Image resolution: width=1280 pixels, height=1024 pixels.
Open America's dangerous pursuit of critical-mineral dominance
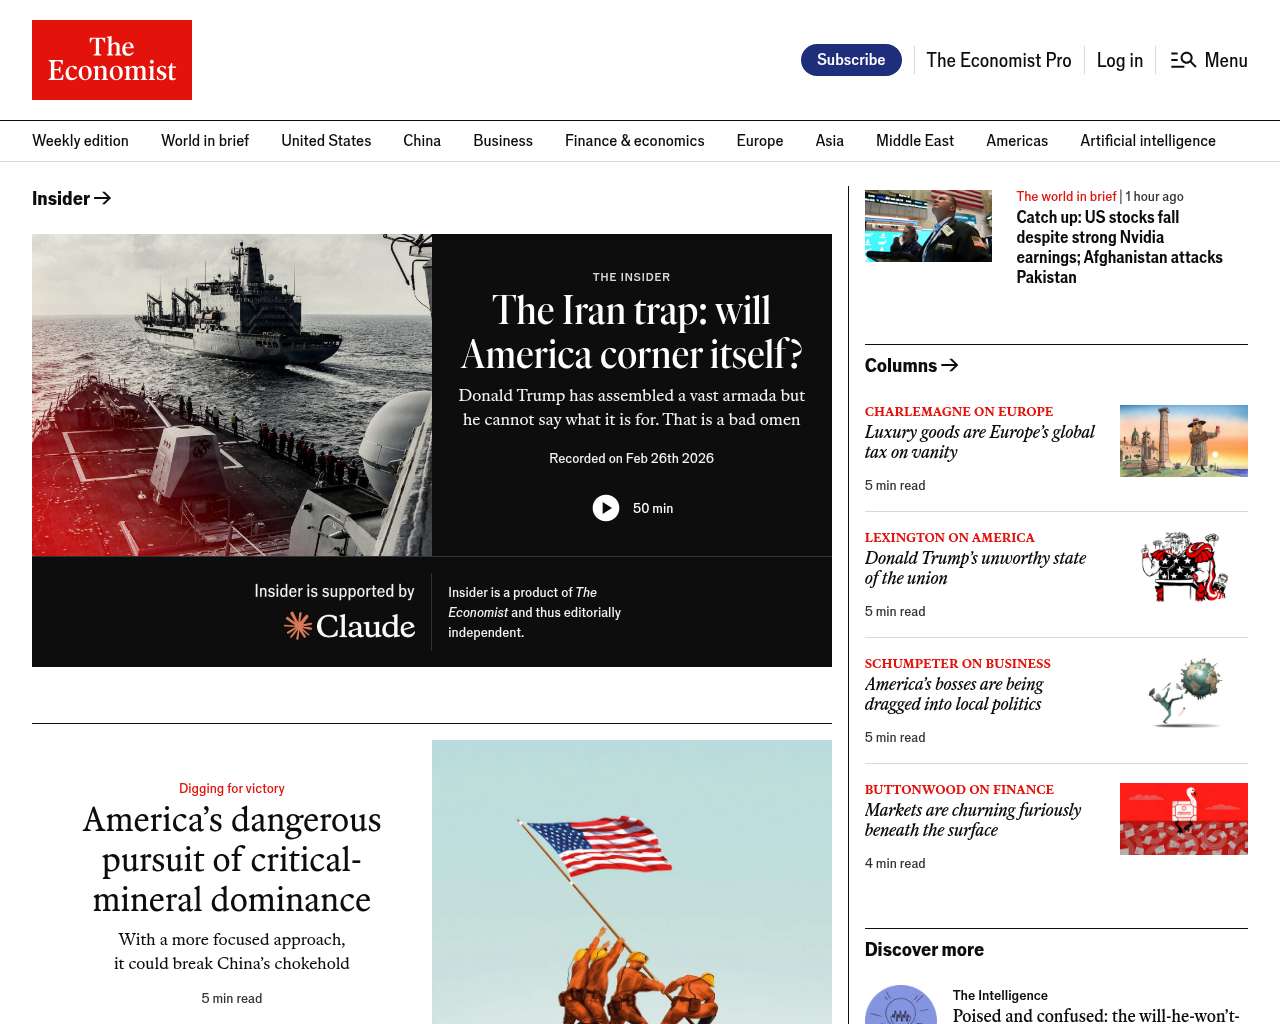[232, 860]
